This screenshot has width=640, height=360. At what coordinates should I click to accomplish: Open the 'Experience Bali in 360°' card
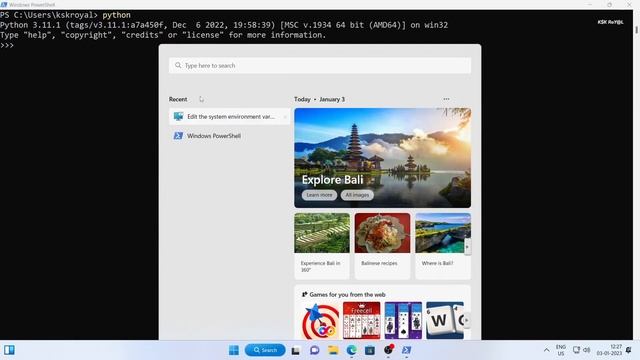tap(322, 246)
